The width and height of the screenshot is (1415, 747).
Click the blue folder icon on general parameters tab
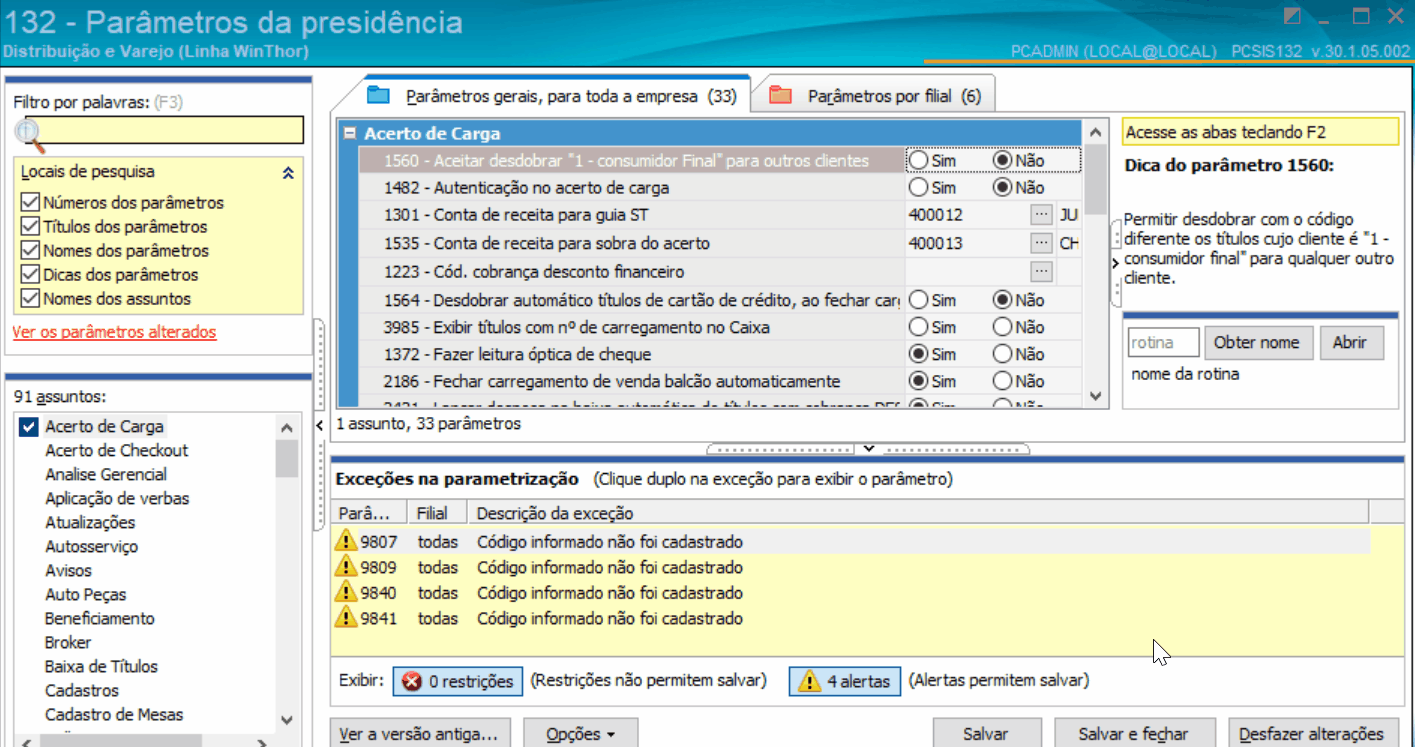(378, 96)
